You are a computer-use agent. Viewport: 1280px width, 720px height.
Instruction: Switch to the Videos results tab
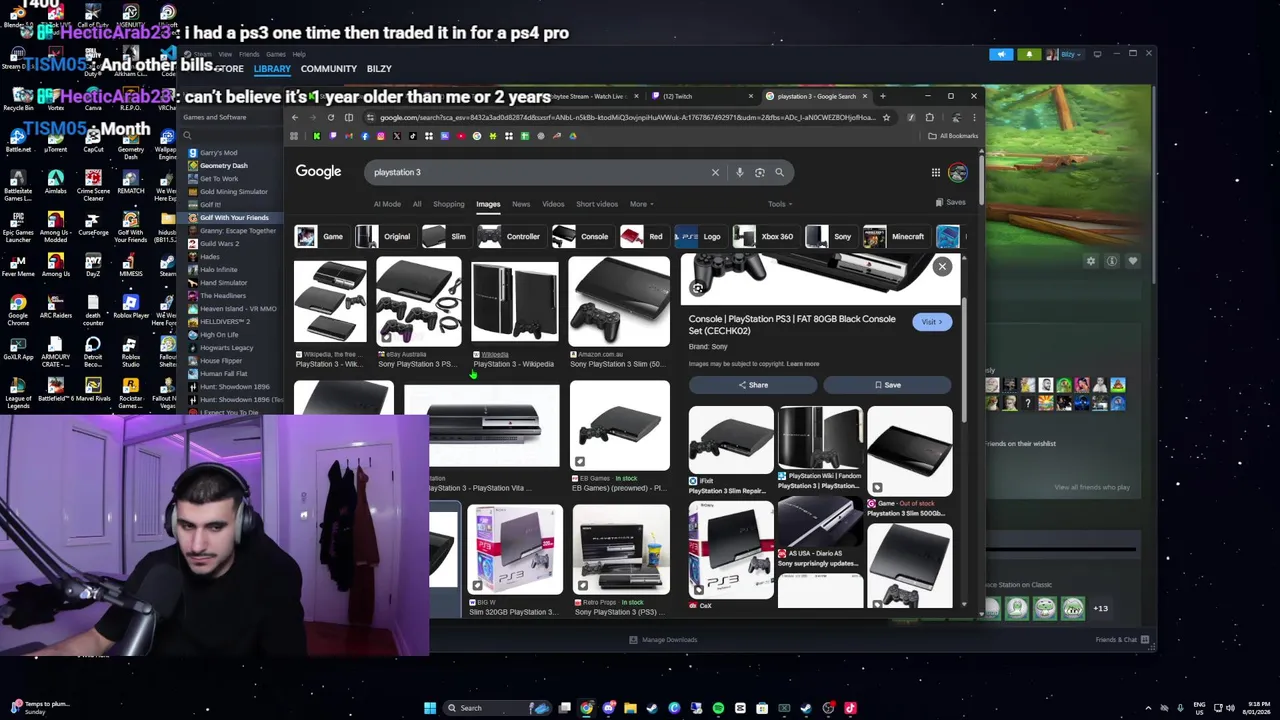(553, 204)
